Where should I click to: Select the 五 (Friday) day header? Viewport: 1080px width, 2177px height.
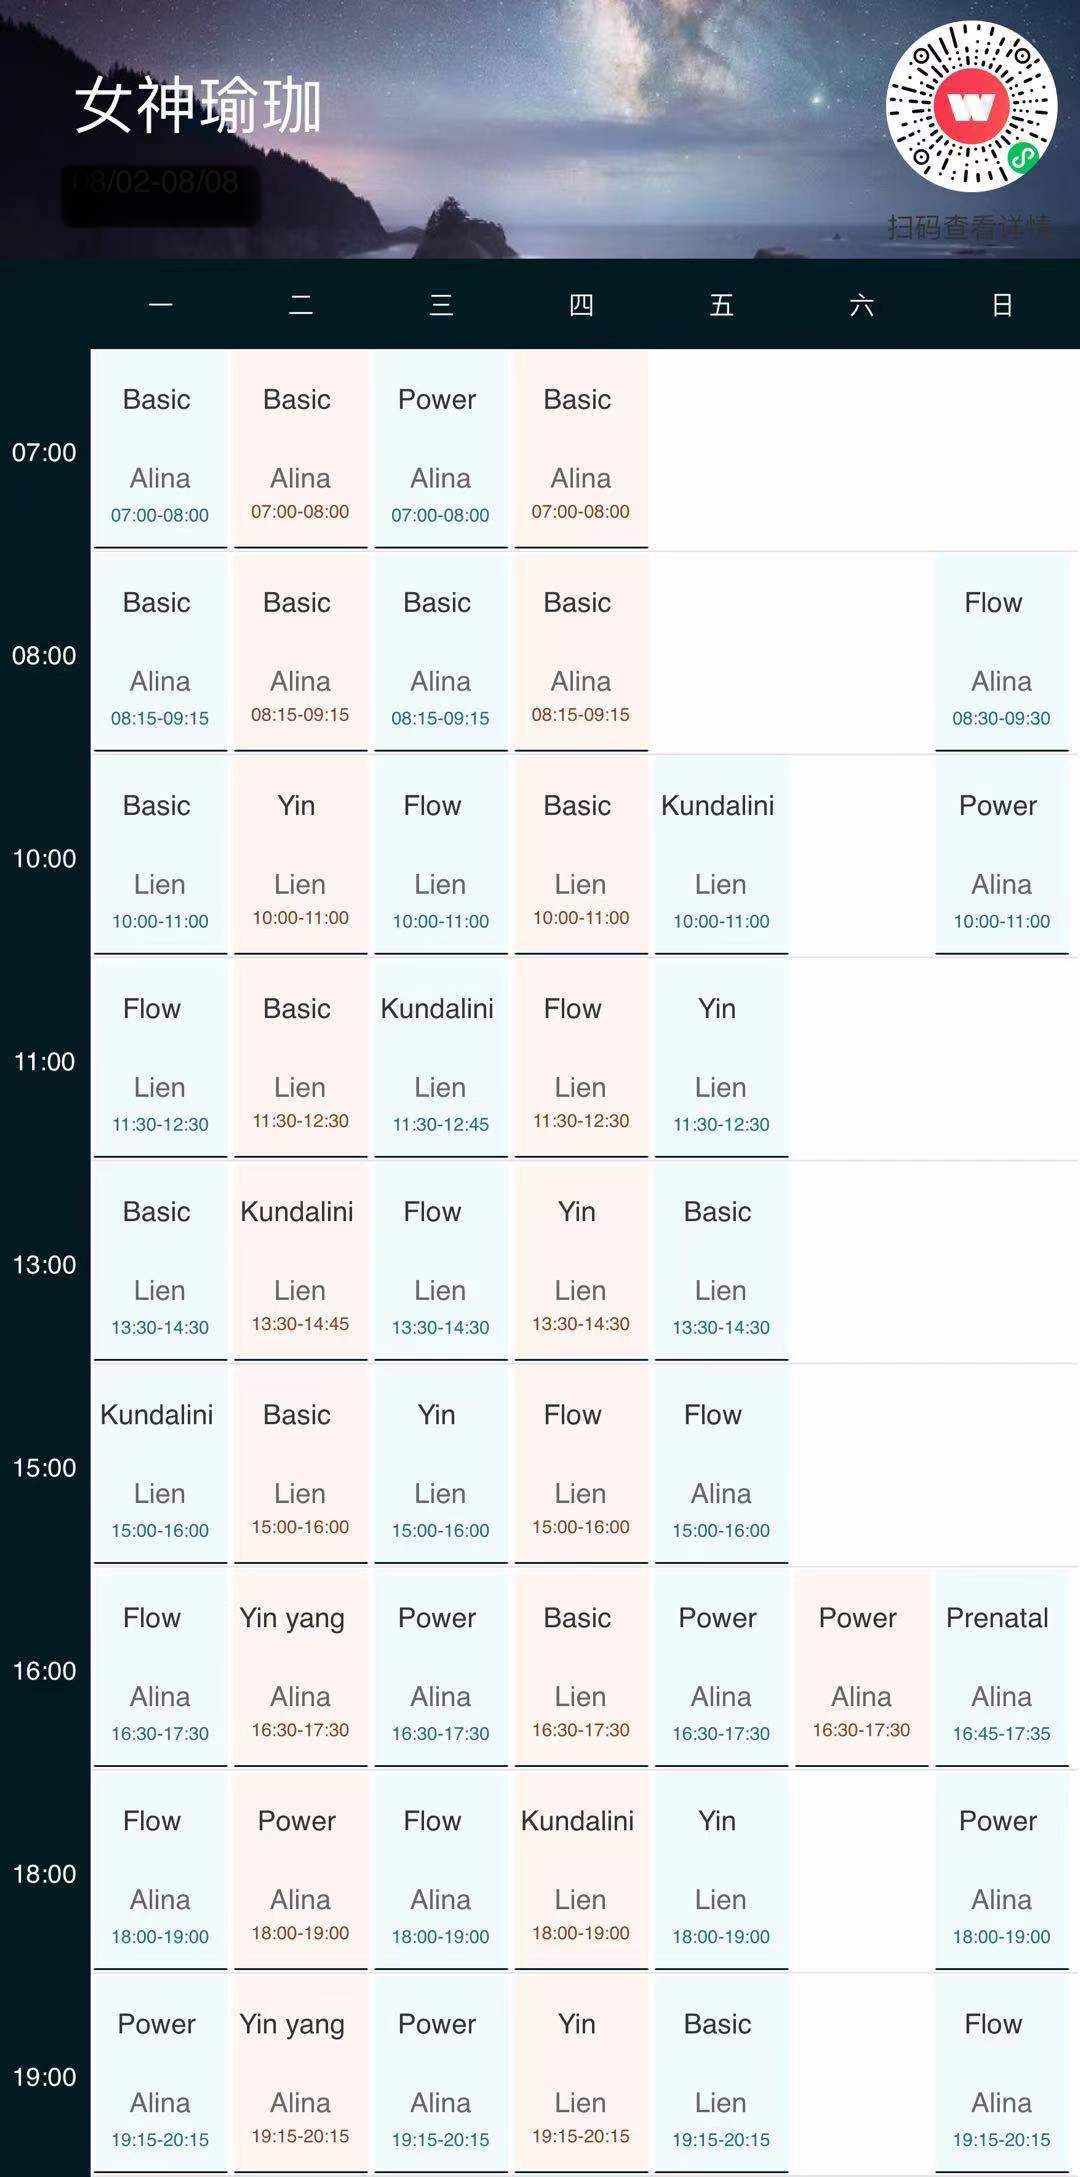(721, 305)
